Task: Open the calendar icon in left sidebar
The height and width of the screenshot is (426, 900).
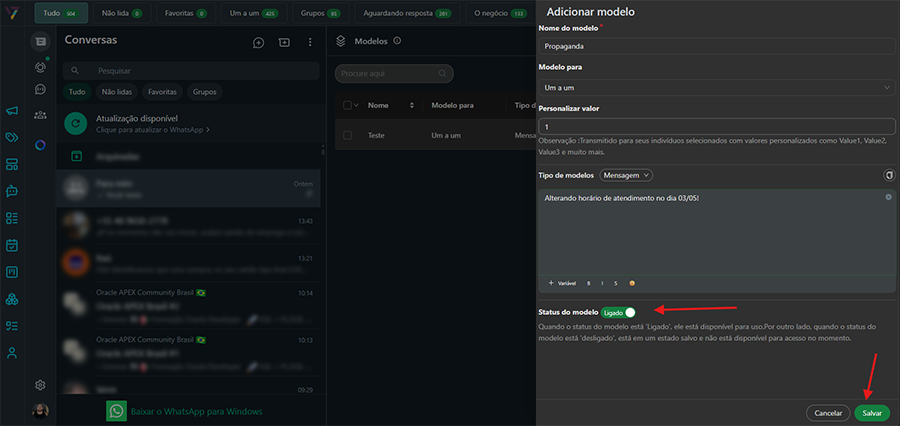Action: click(x=12, y=245)
